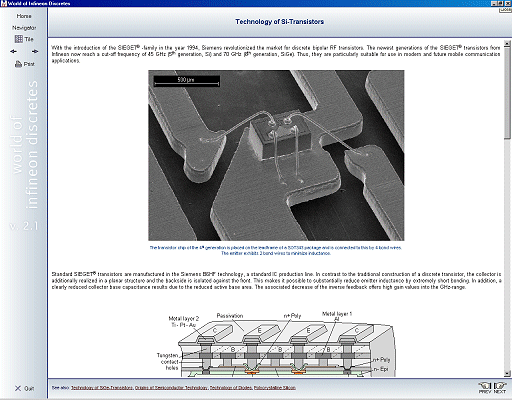Click the scrollbar up arrow

[507, 44]
